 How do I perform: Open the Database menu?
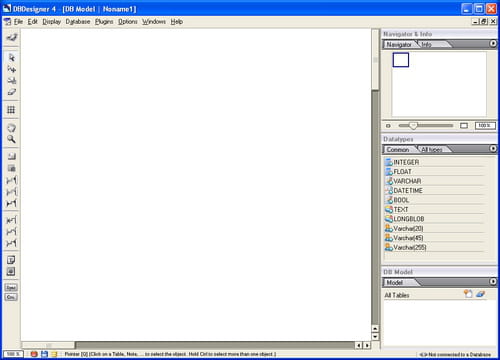[78, 22]
